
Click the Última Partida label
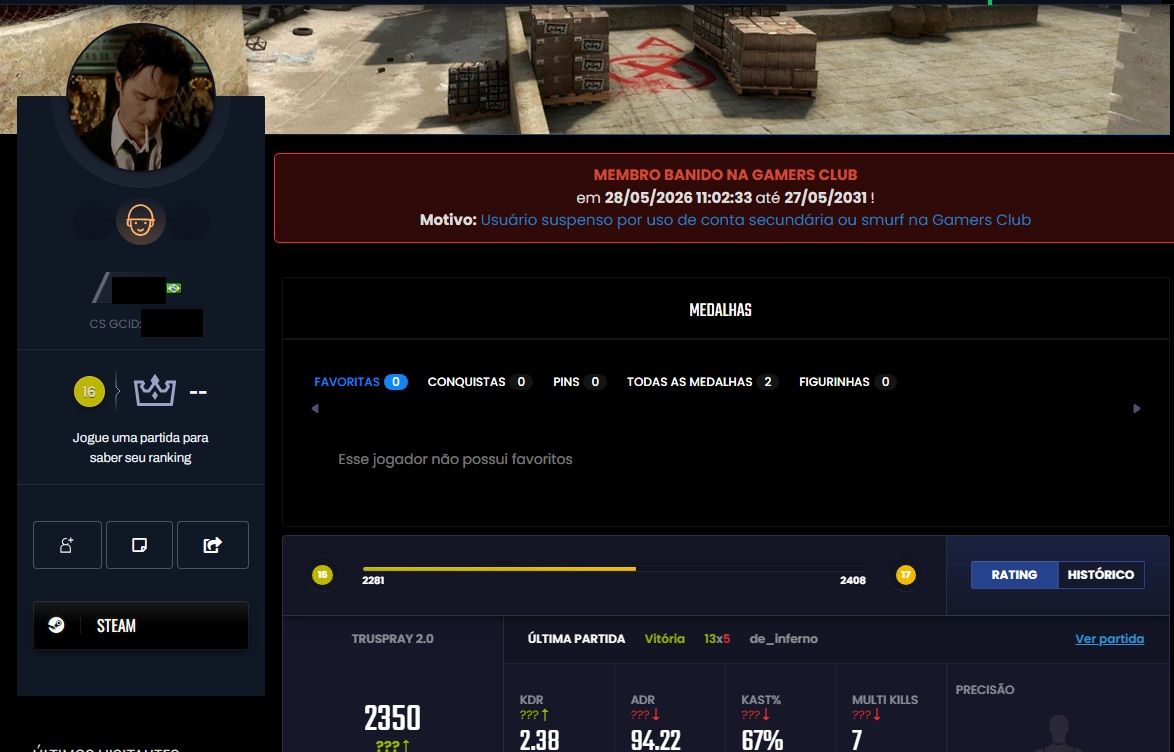tap(577, 639)
